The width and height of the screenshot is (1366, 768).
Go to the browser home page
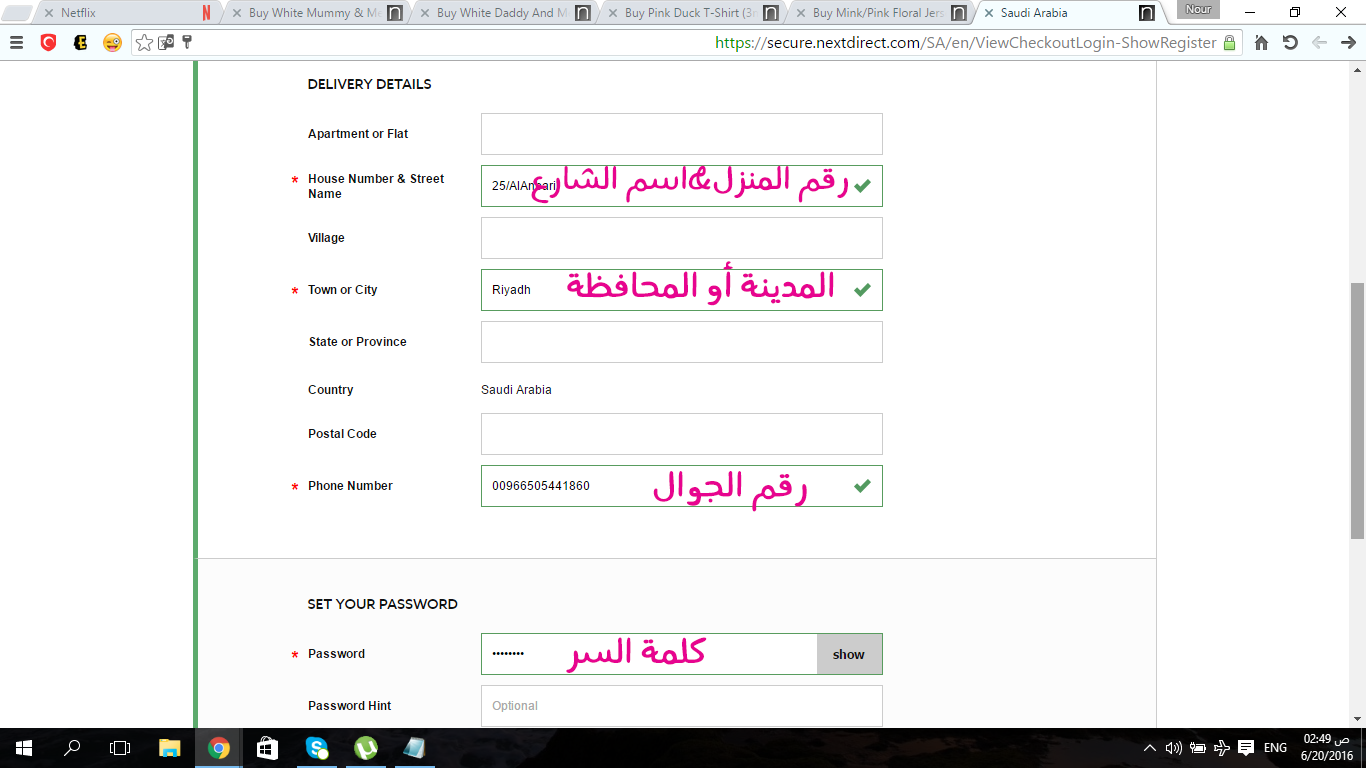[x=1261, y=43]
